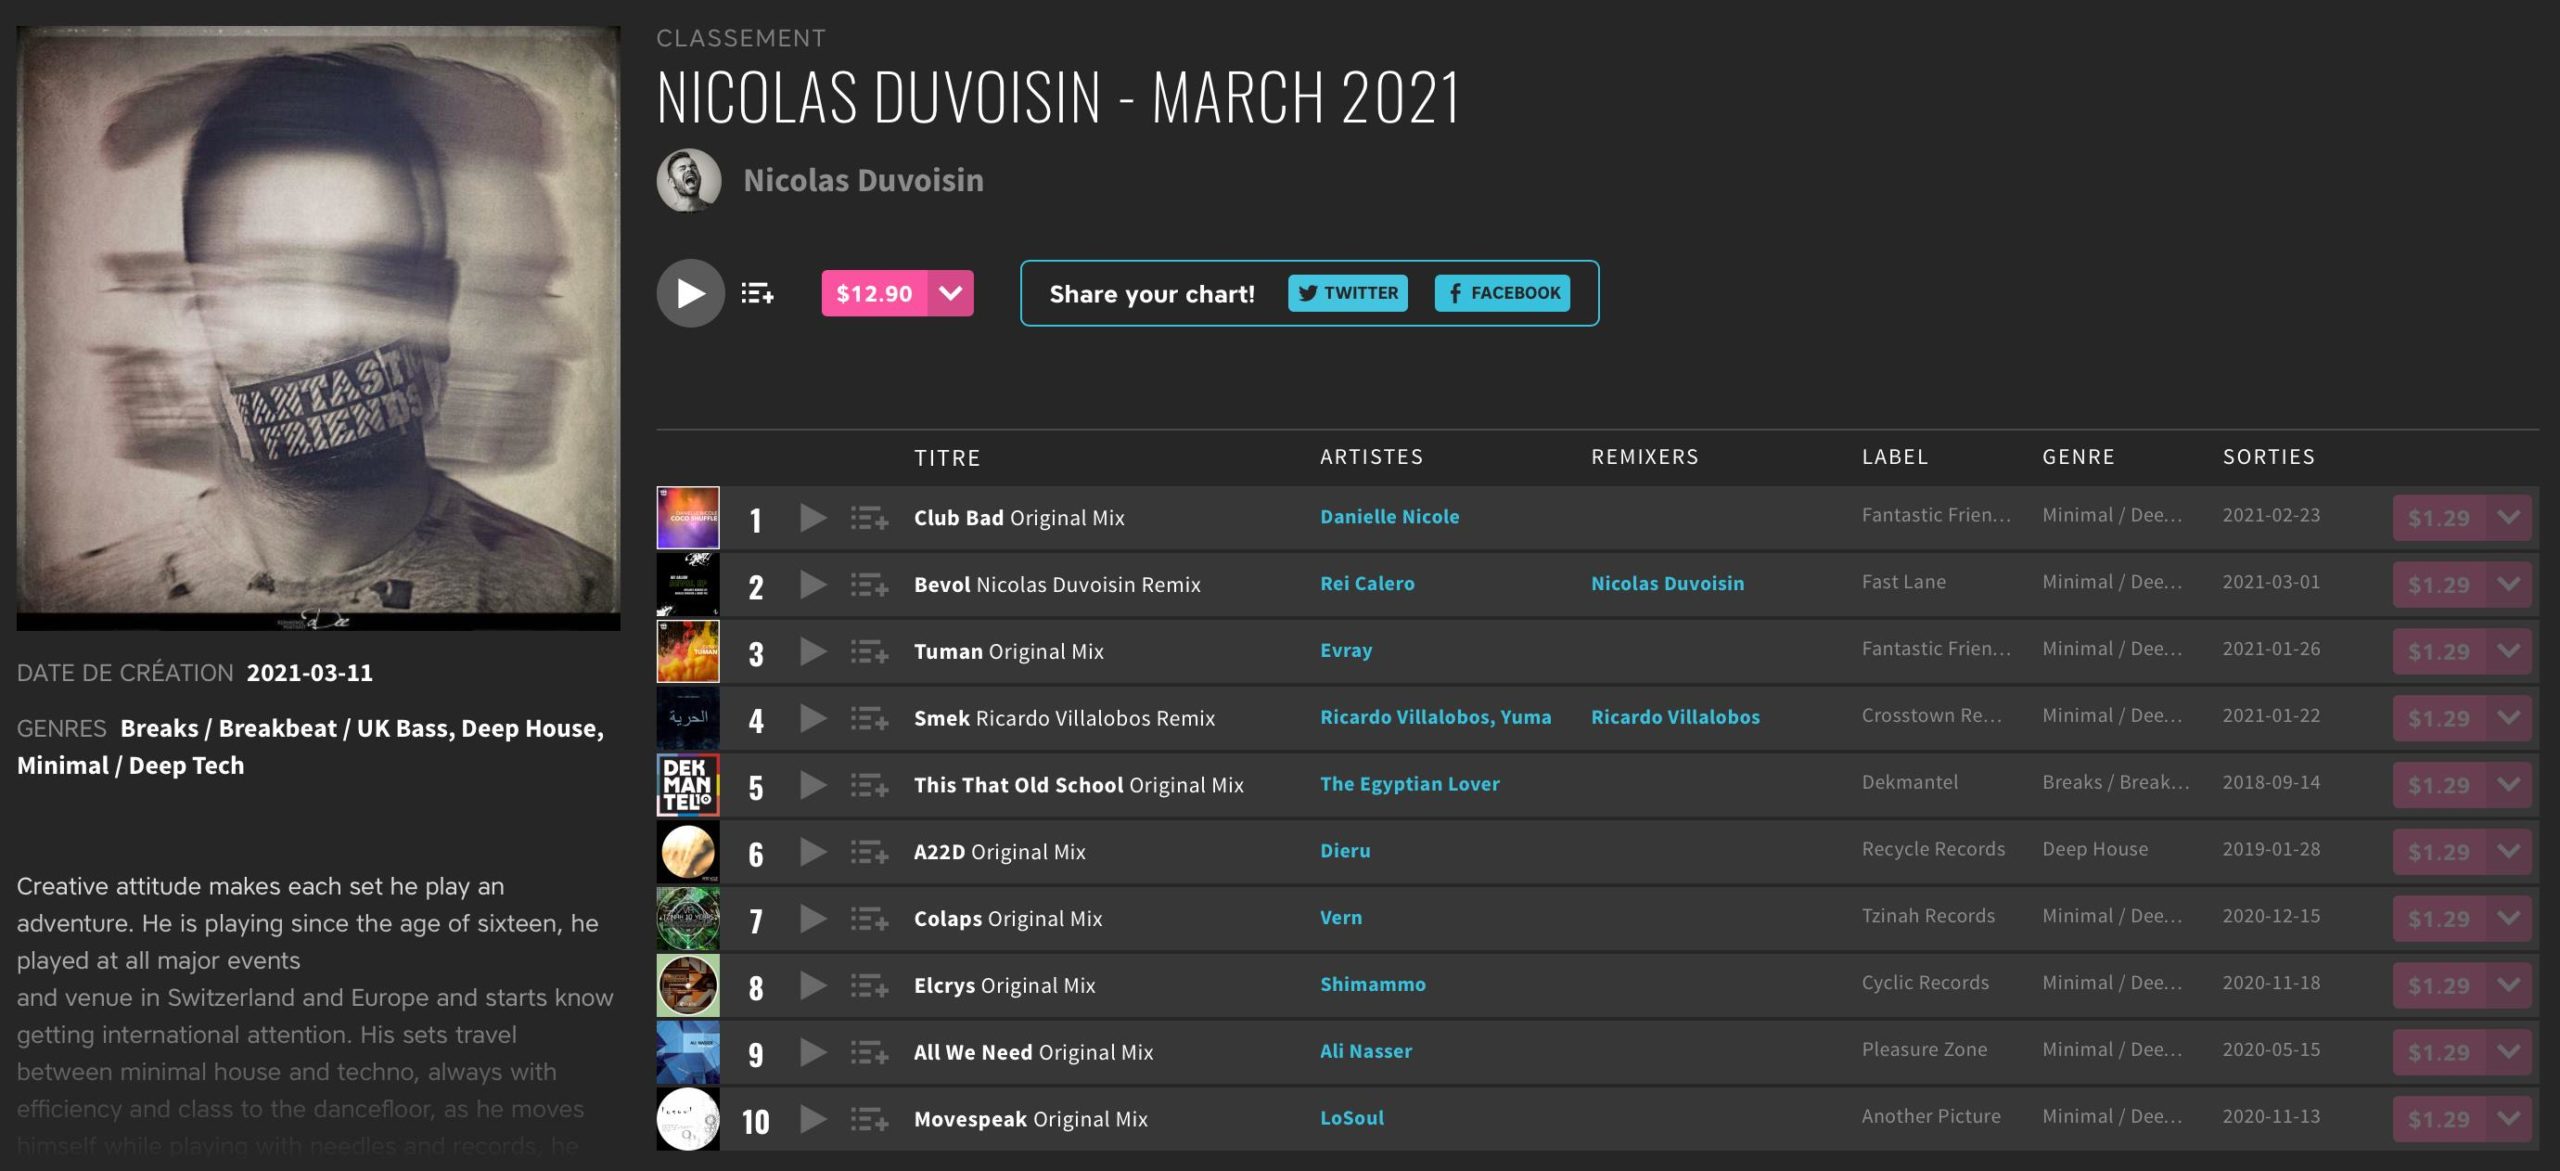Play track Club Bad

coord(813,518)
